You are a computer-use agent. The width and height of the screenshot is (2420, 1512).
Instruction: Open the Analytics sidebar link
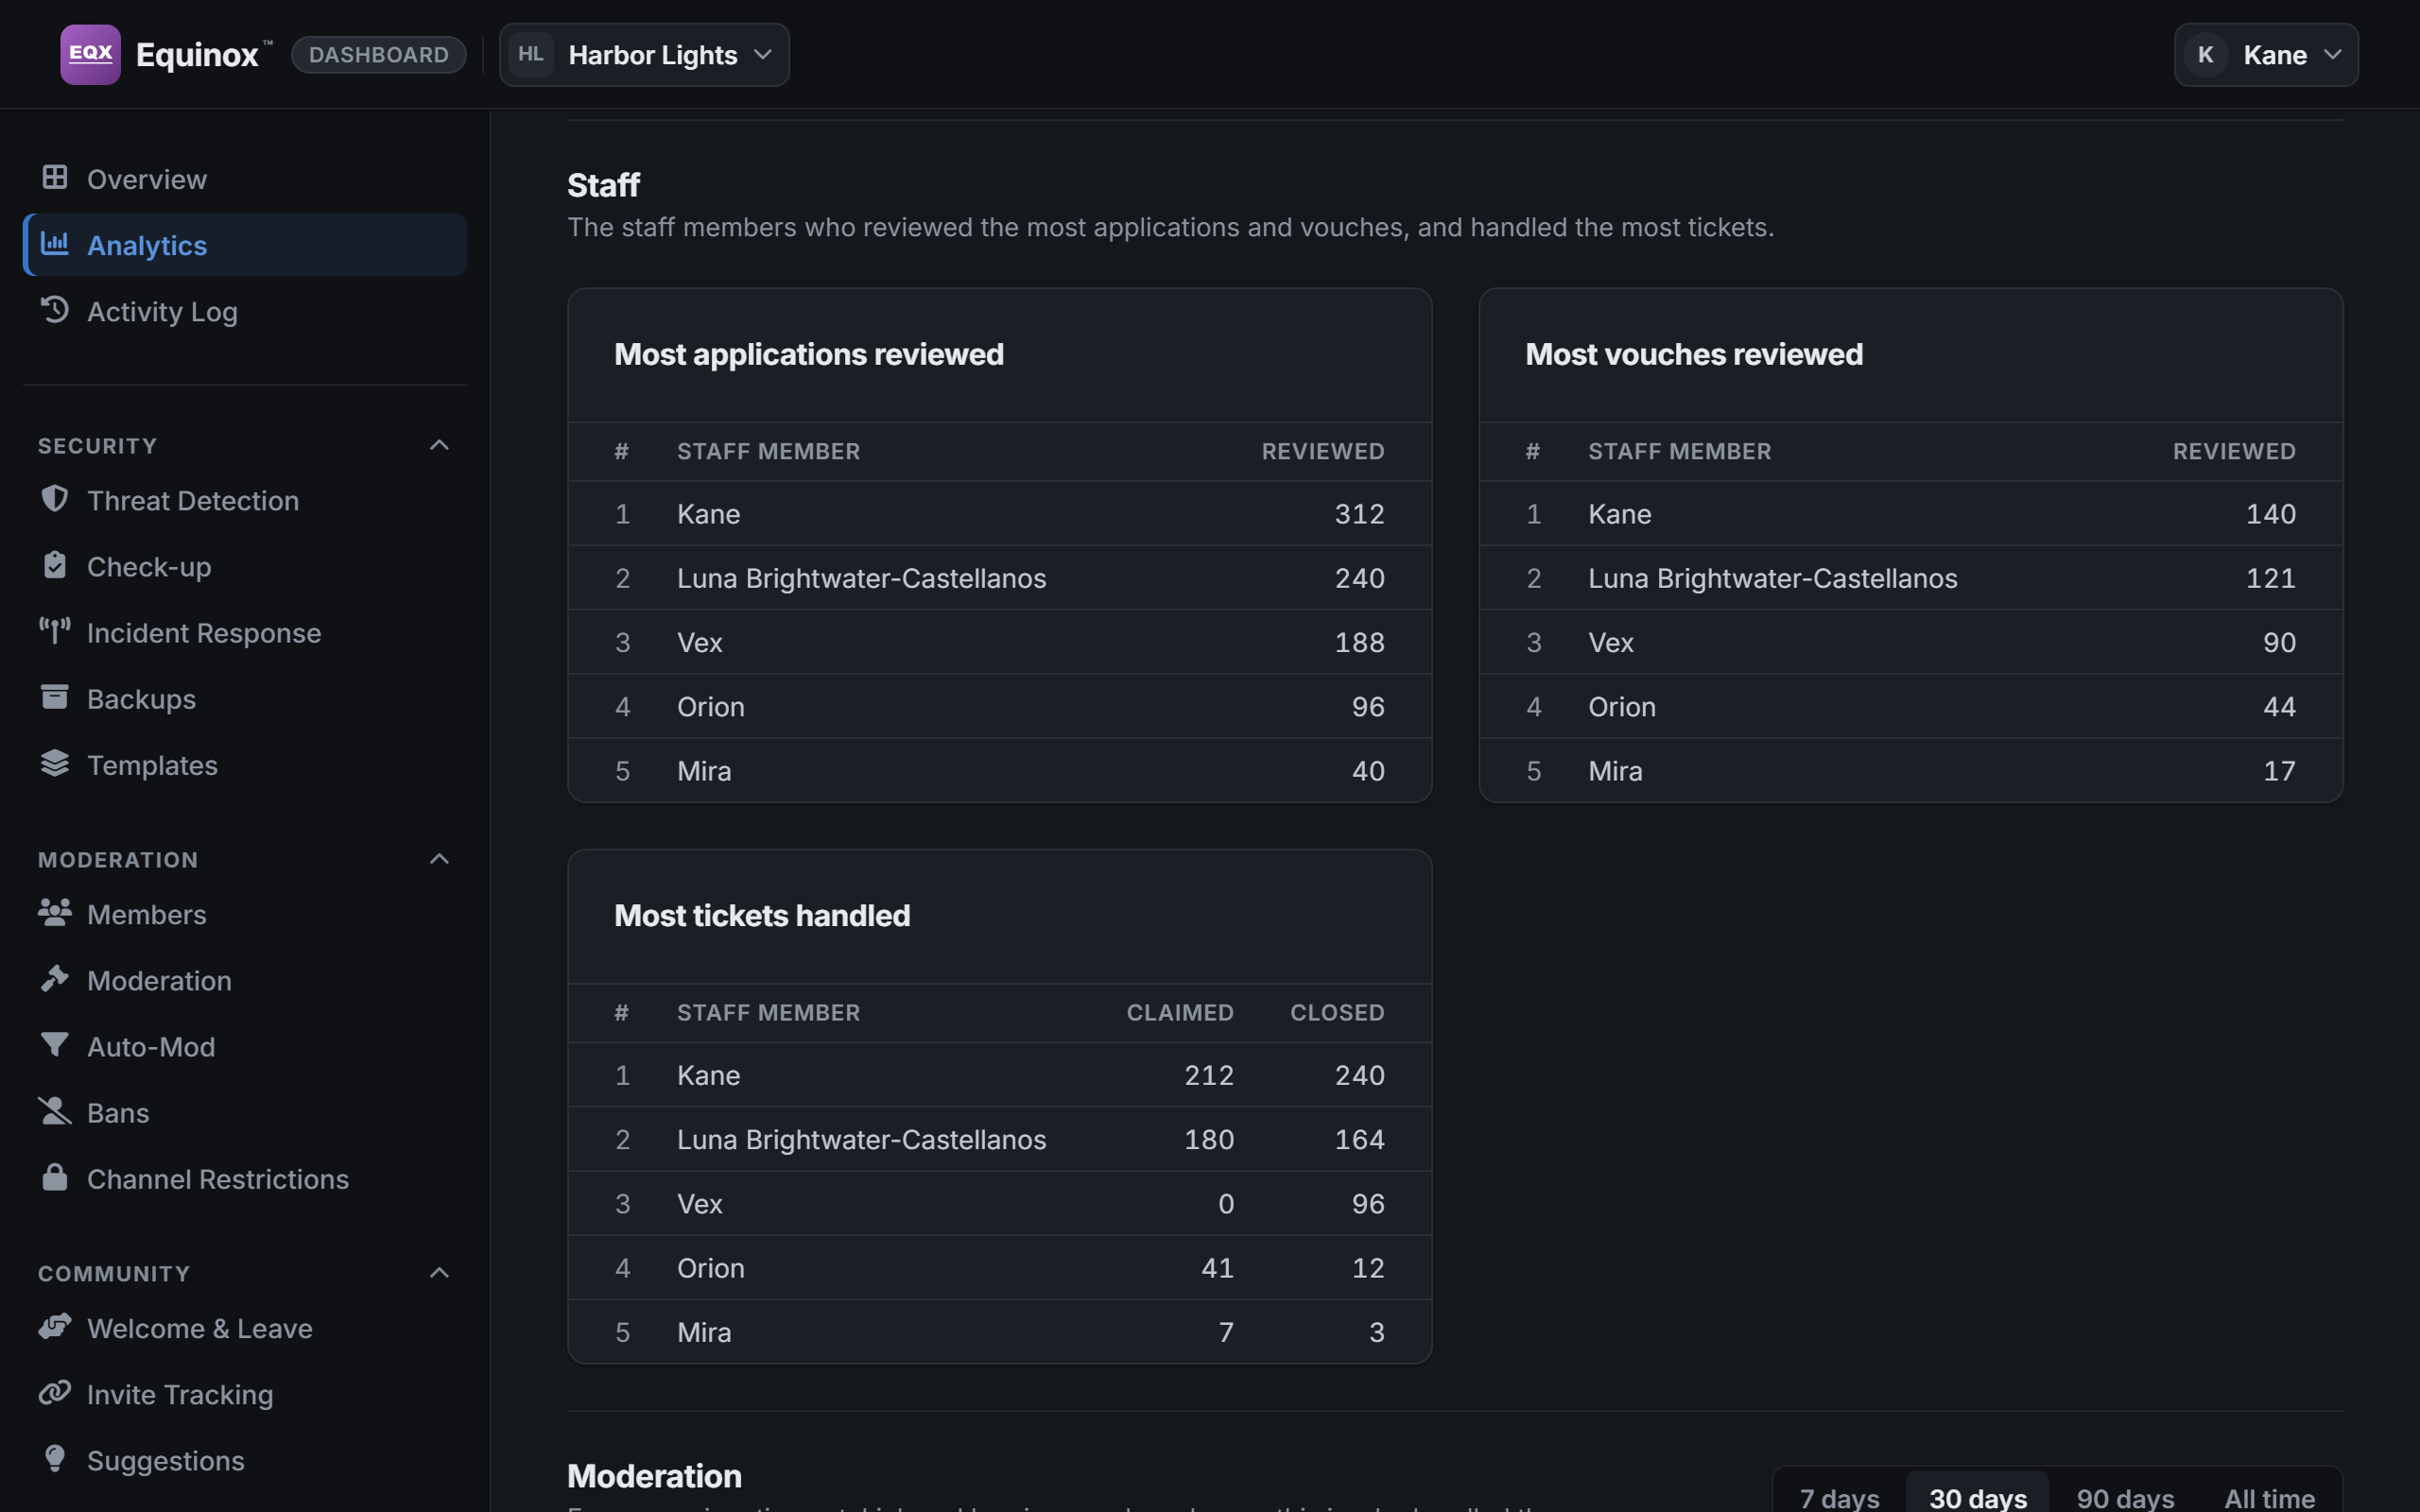[245, 245]
